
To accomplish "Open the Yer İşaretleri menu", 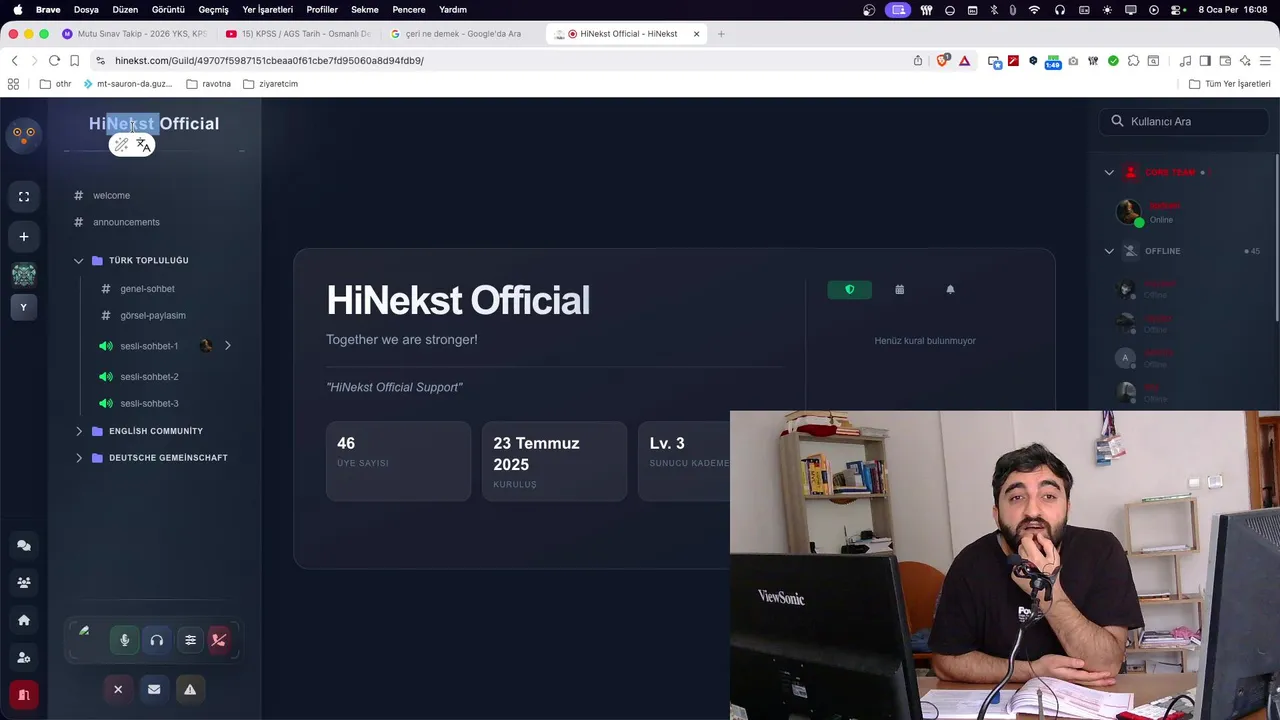I will tap(268, 9).
